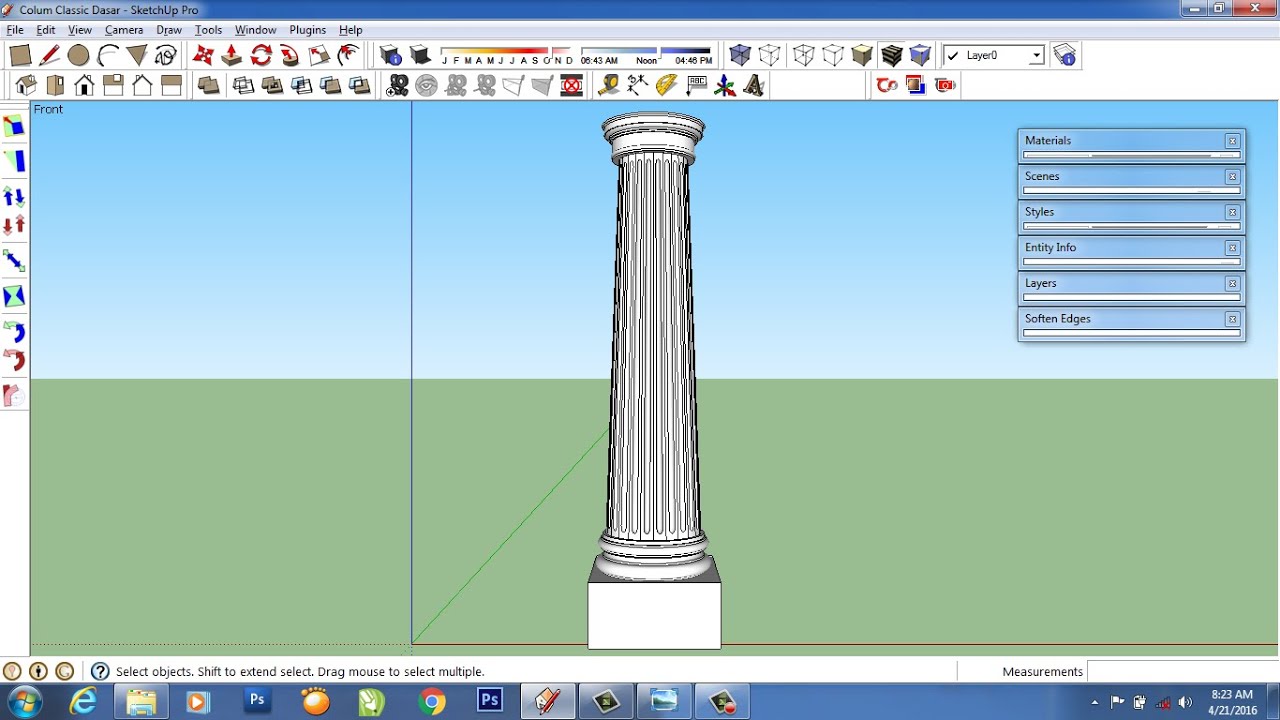Click the Windows Start button

(24, 702)
